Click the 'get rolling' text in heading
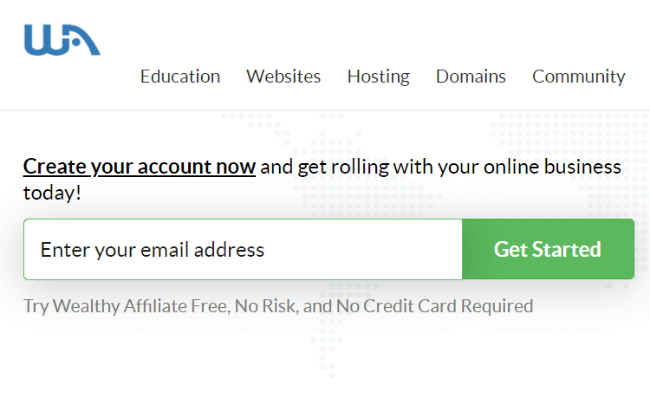Viewport: 650px width, 400px height. point(343,167)
